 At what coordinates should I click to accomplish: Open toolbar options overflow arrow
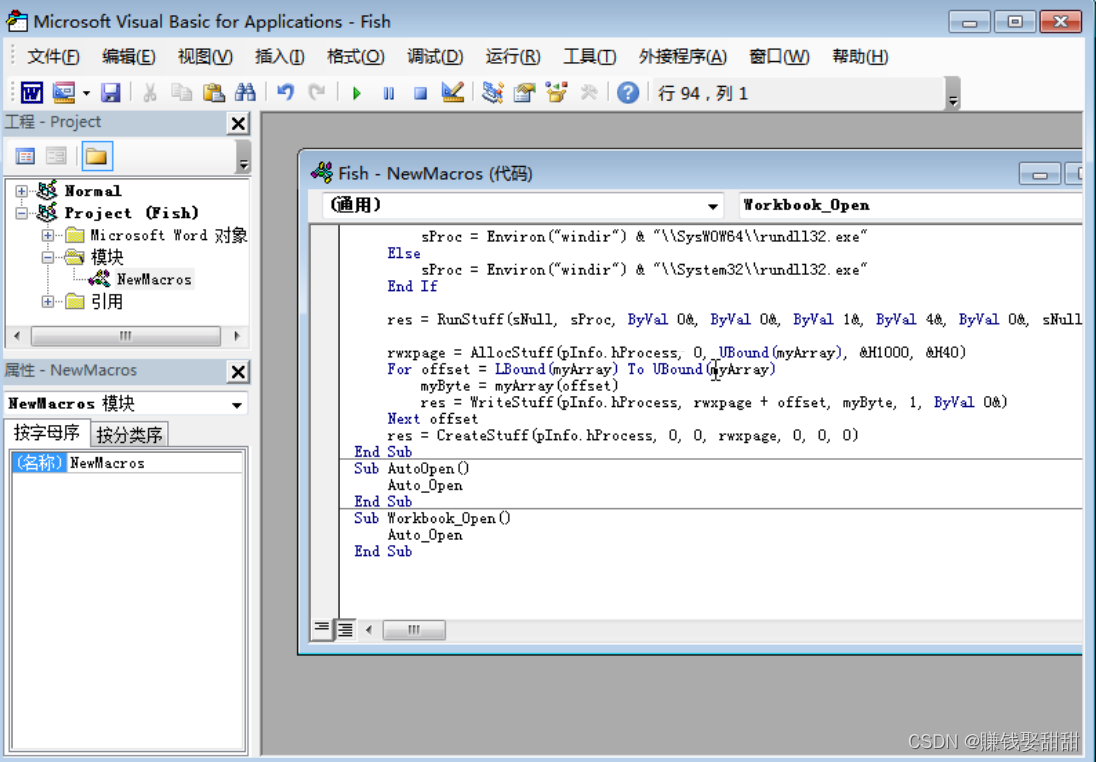952,94
